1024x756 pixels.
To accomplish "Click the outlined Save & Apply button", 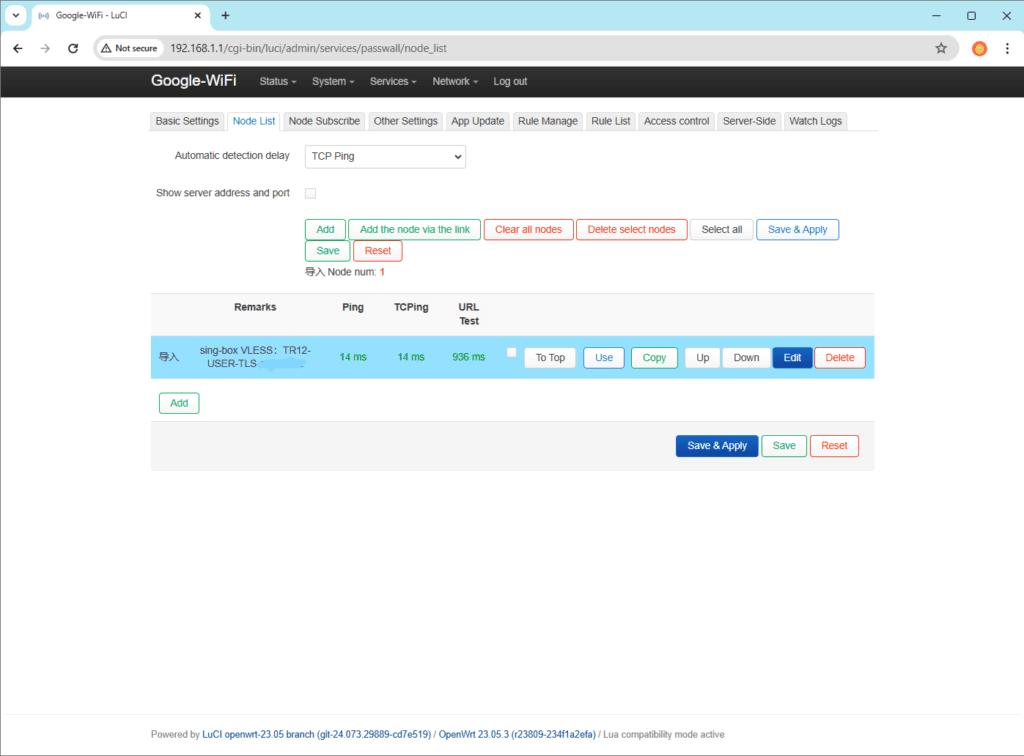I will [797, 230].
